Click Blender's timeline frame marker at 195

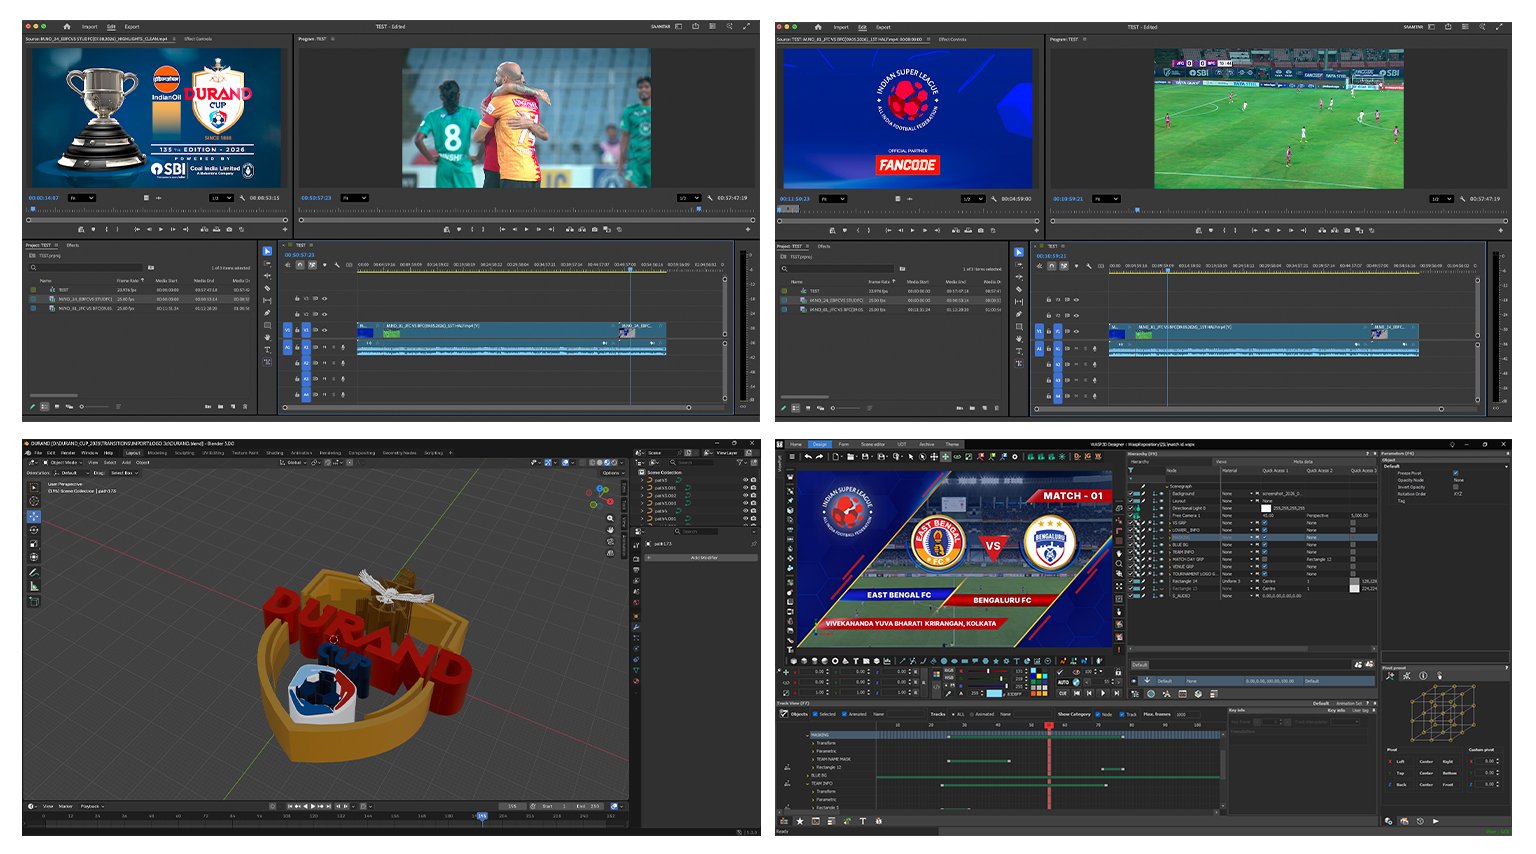(482, 816)
